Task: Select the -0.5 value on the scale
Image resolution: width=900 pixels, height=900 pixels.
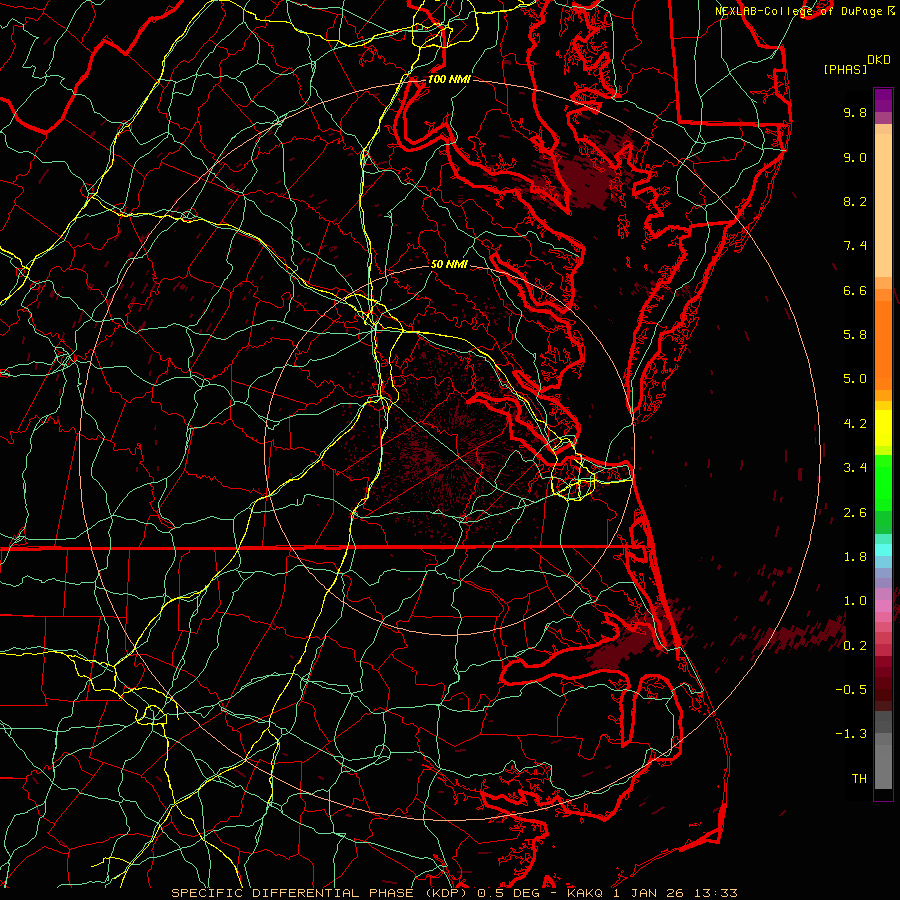Action: coord(851,690)
